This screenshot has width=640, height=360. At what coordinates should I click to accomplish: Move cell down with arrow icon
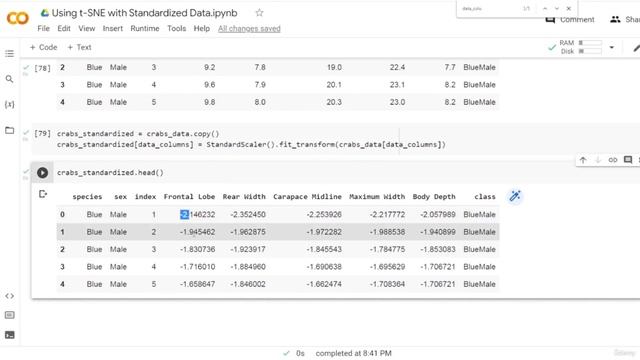(x=598, y=160)
